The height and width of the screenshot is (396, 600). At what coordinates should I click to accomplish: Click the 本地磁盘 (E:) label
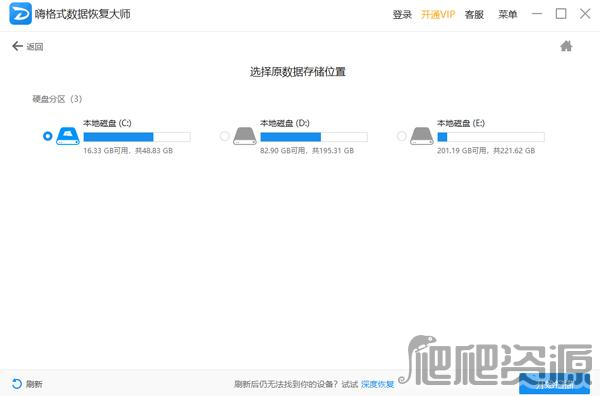click(461, 123)
